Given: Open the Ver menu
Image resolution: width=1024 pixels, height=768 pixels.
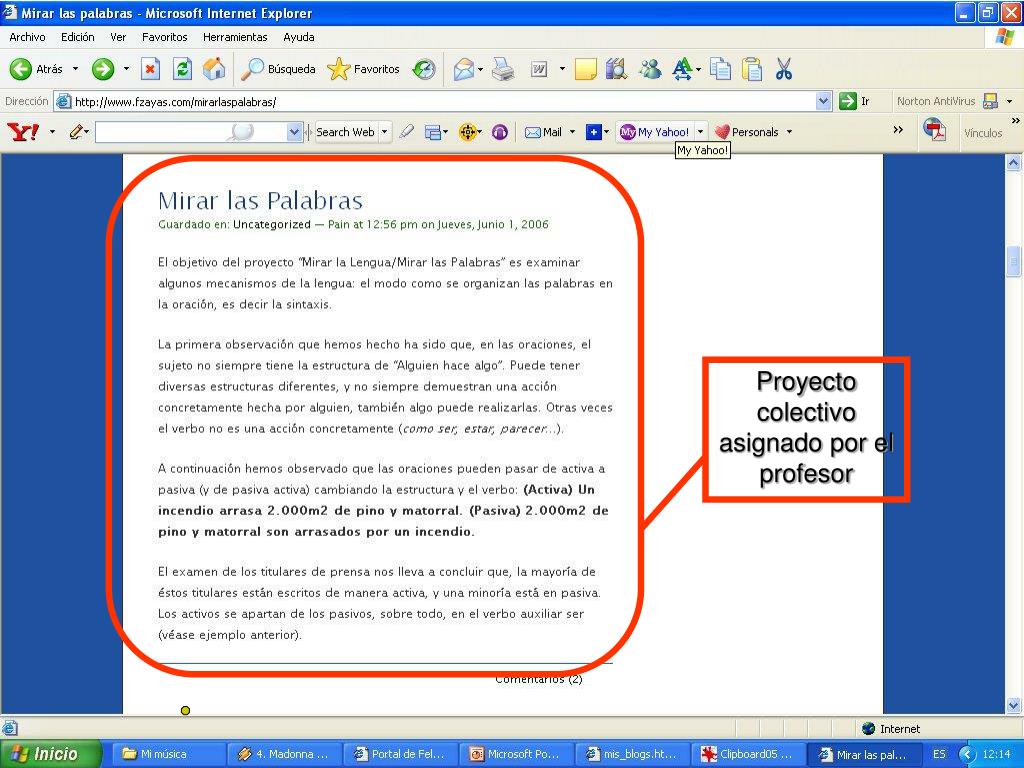Looking at the screenshot, I should (118, 37).
